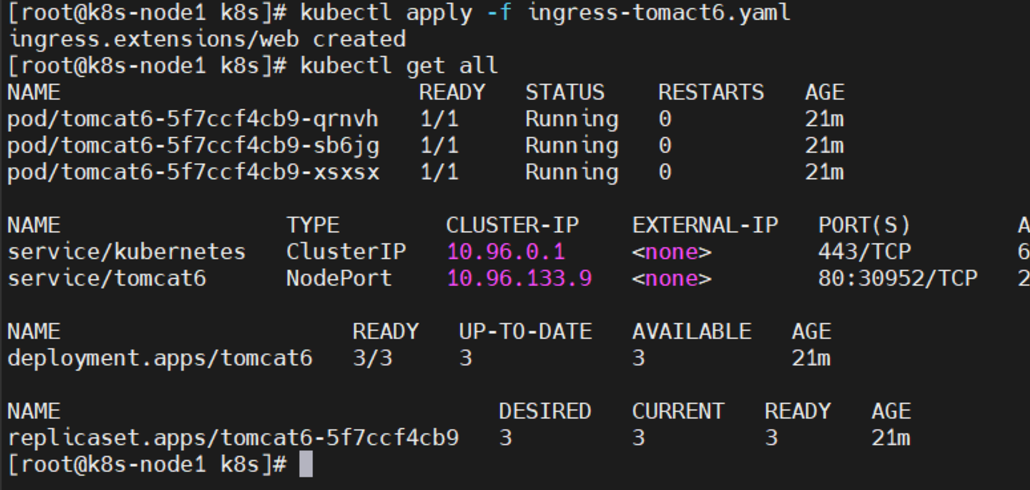
Task: Click Running status of the xsxsx pod
Action: (x=571, y=173)
